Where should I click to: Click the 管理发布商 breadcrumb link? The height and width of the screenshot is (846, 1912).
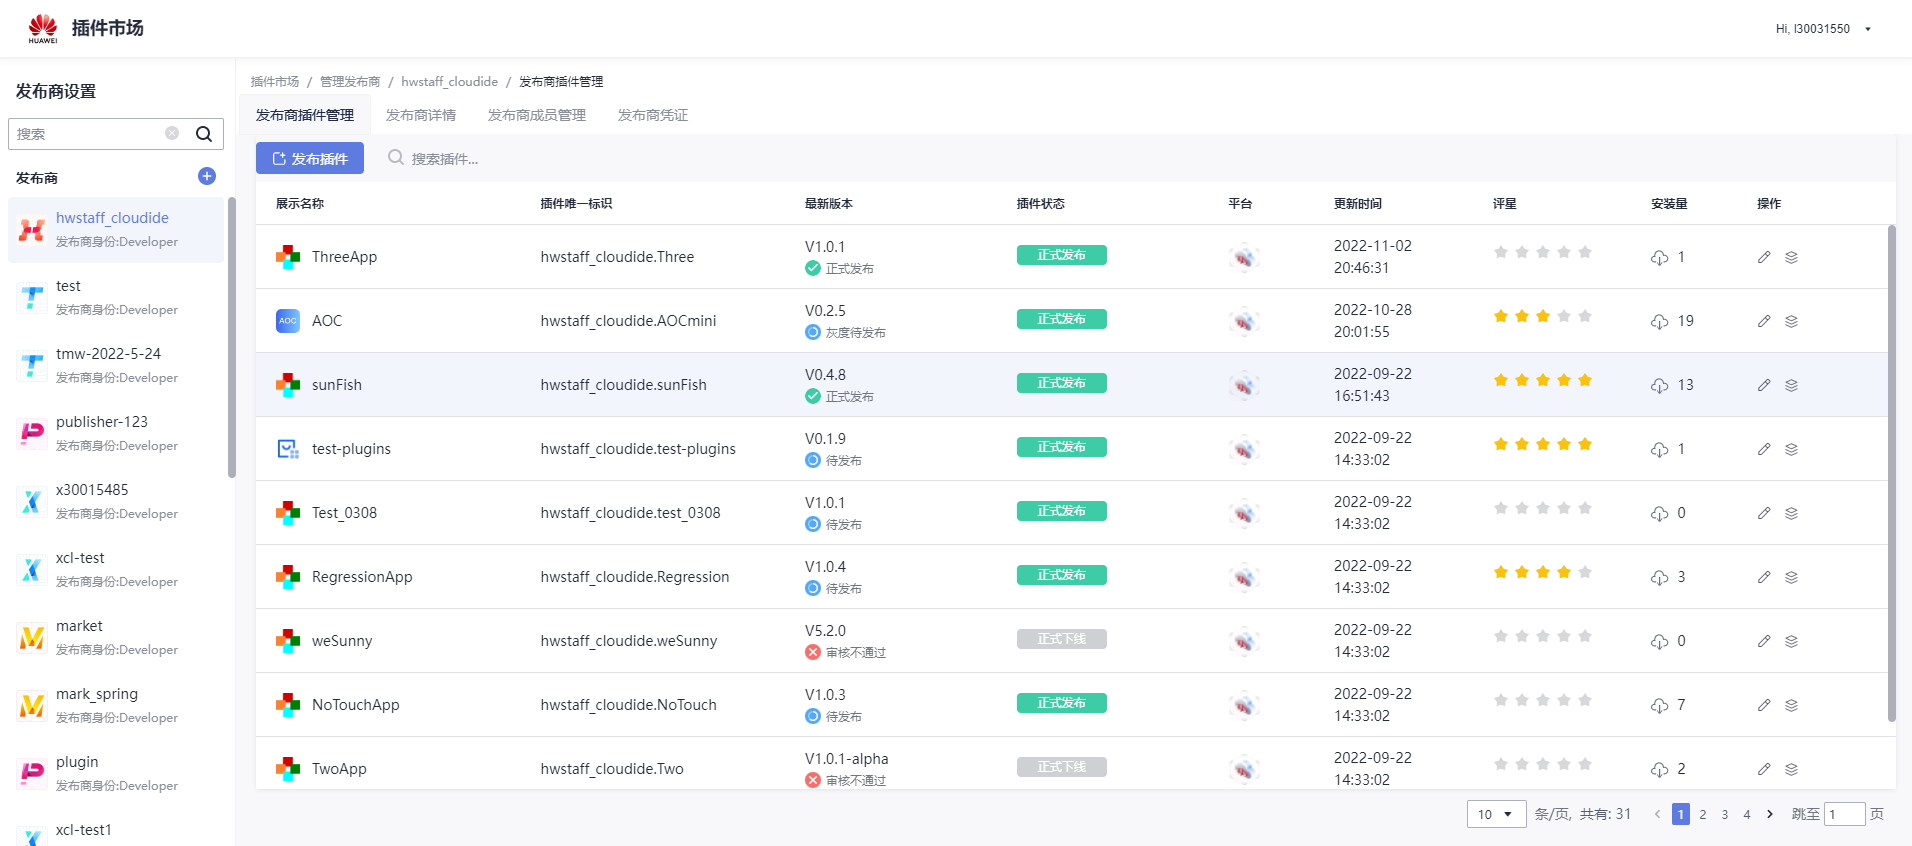350,82
